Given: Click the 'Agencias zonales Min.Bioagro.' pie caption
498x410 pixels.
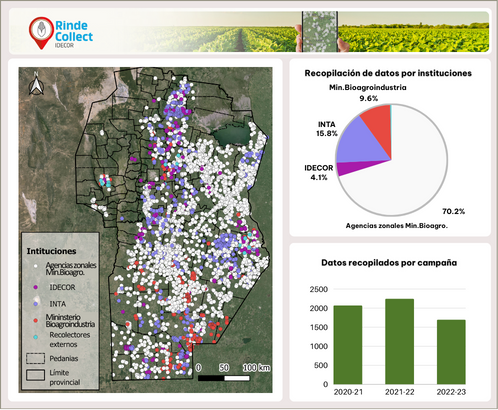Looking at the screenshot, I should (397, 226).
